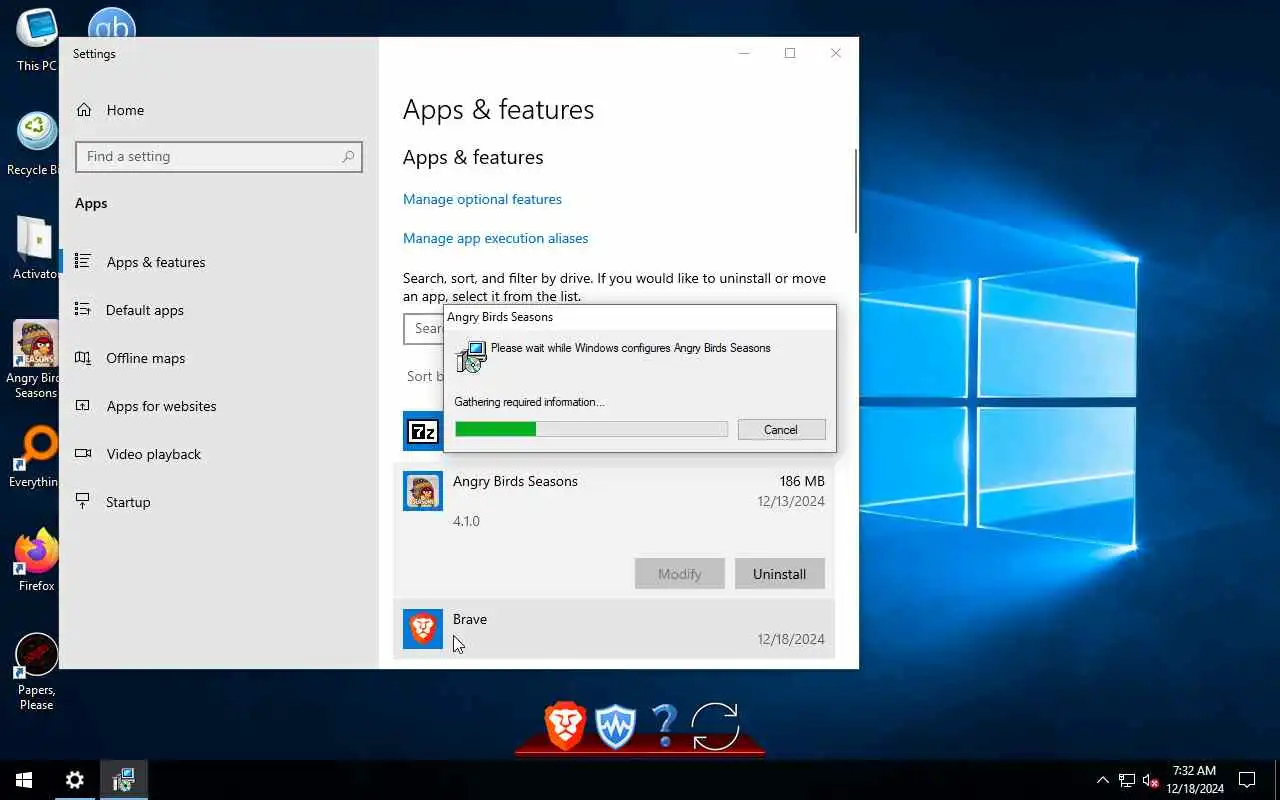Open the Papers, Please desktop shortcut
The width and height of the screenshot is (1280, 800).
click(x=36, y=672)
